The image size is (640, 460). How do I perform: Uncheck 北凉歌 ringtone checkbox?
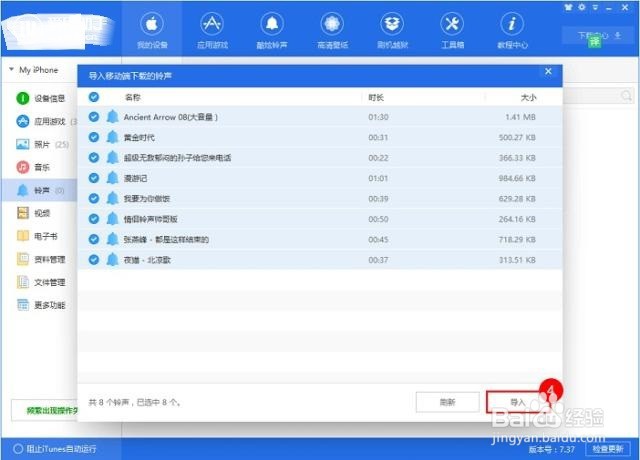coord(94,260)
